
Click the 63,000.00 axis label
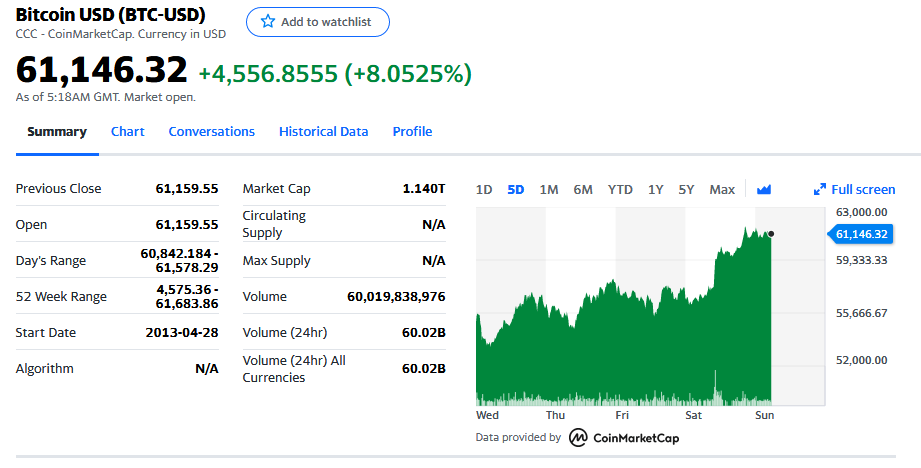(x=862, y=212)
